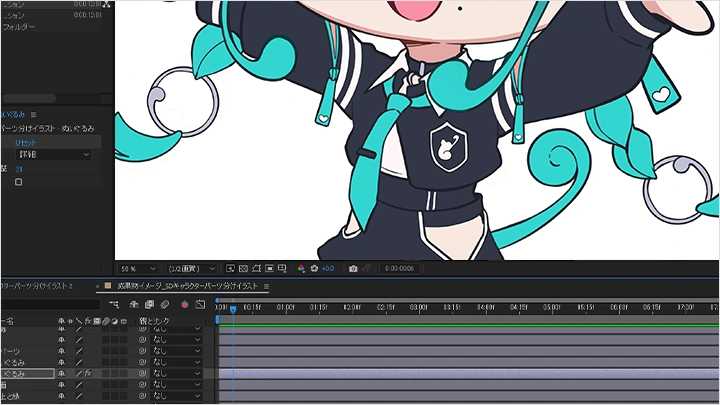Toggle the fx switch on the selected ぐるみ layer
The height and width of the screenshot is (405, 720).
pyautogui.click(x=88, y=373)
